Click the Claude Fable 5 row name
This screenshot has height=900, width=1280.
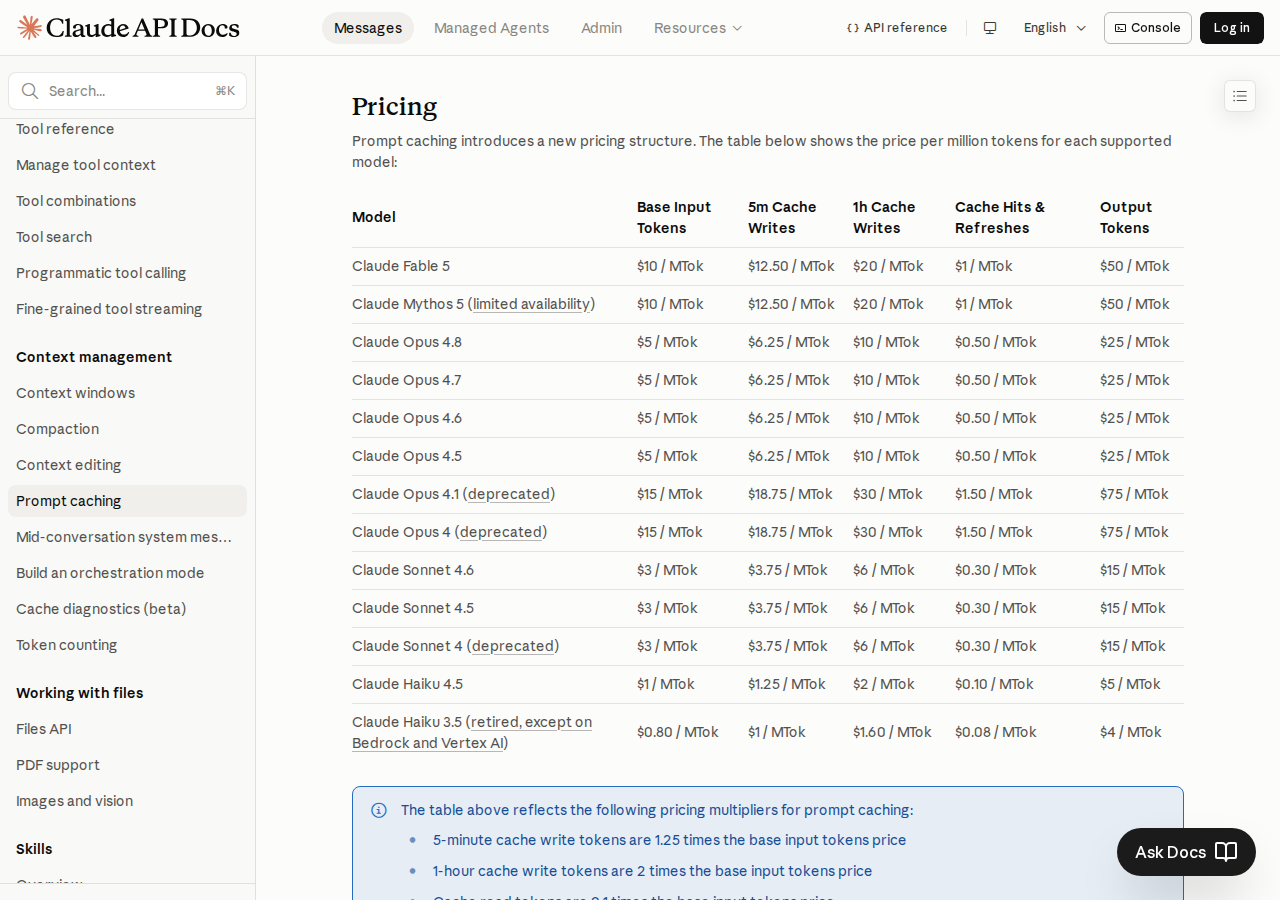[401, 266]
